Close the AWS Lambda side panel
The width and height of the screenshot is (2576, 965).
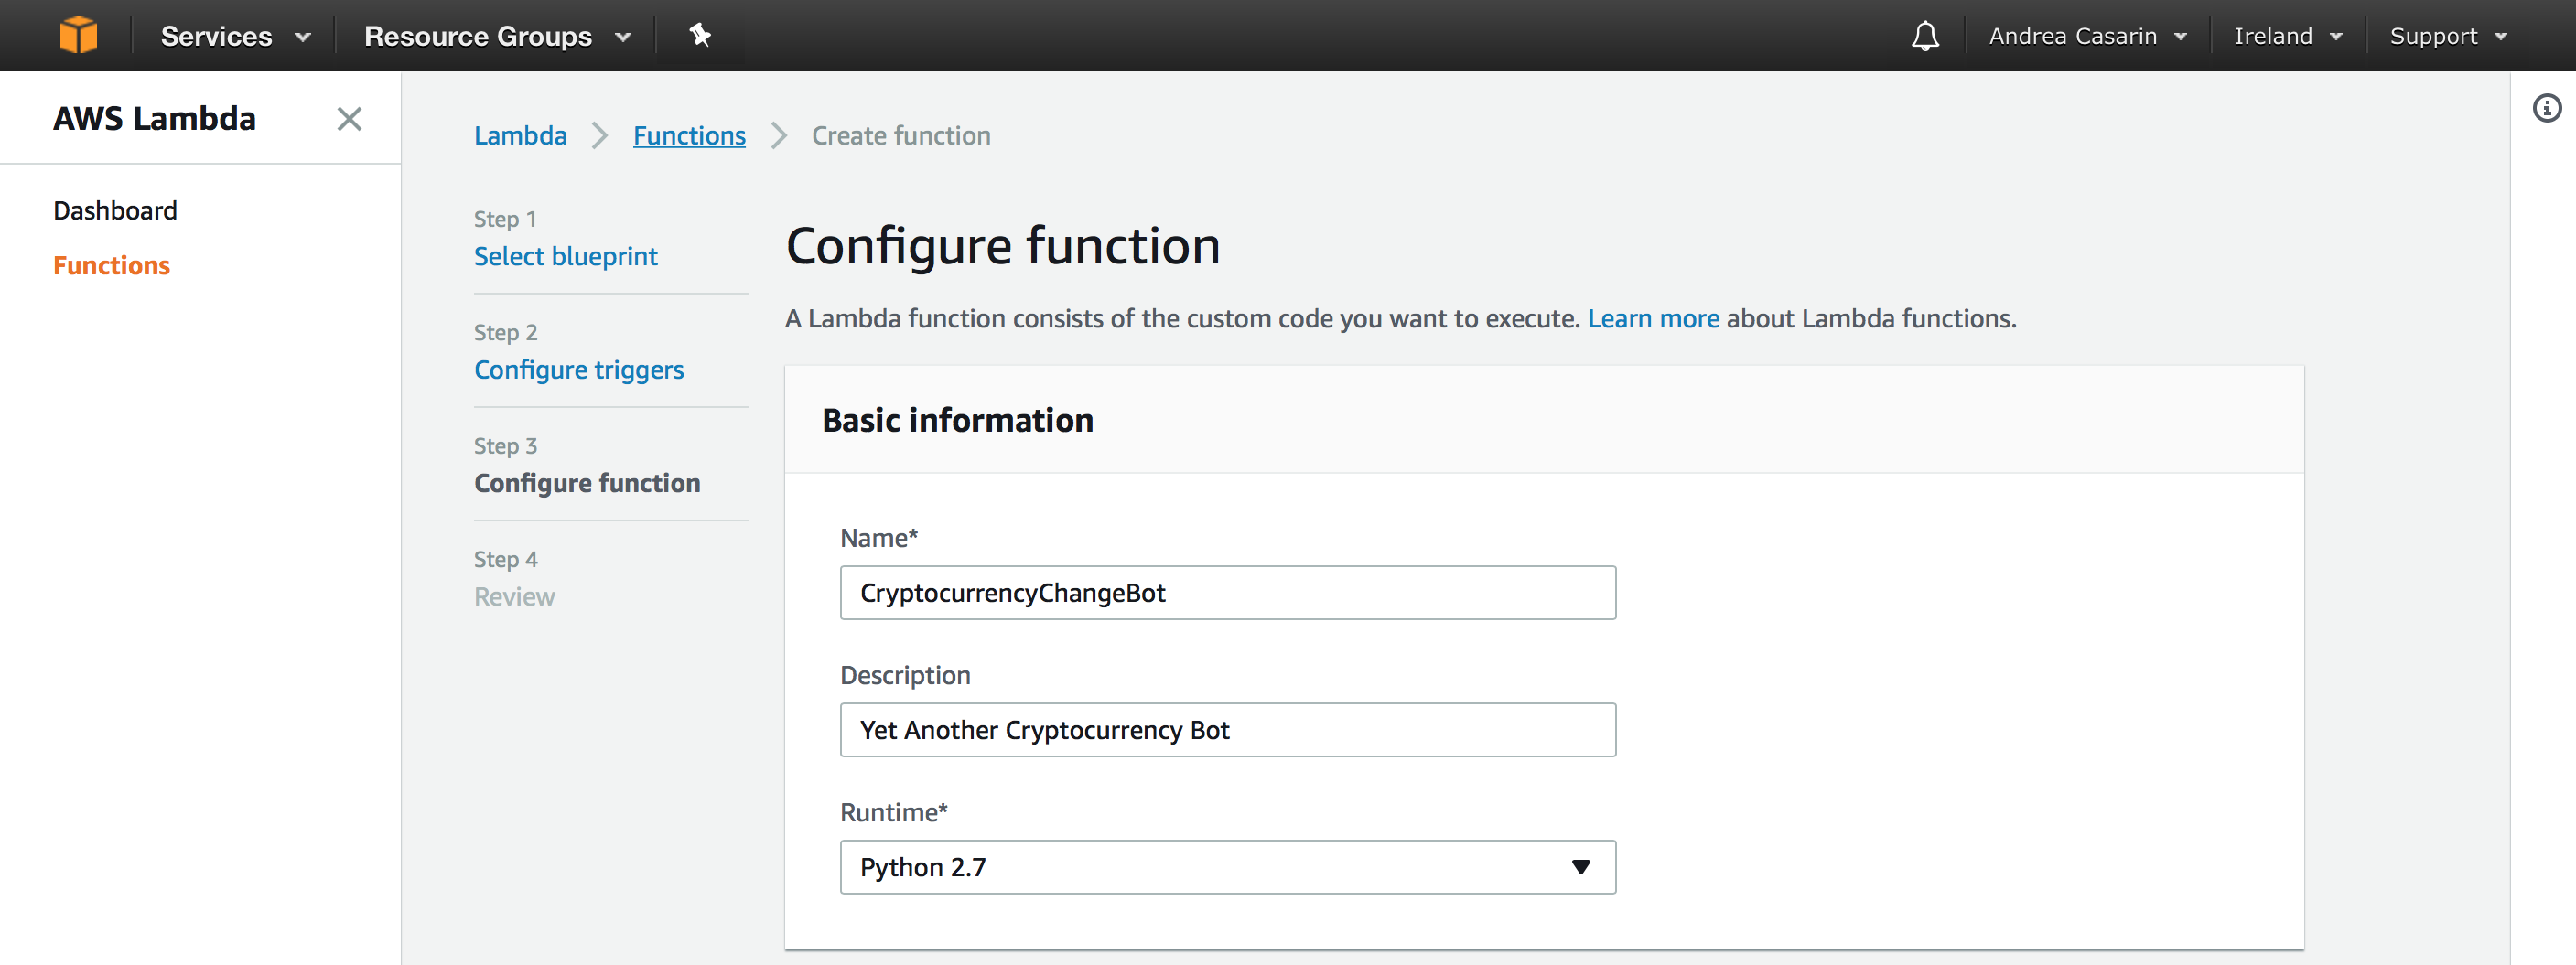point(349,119)
